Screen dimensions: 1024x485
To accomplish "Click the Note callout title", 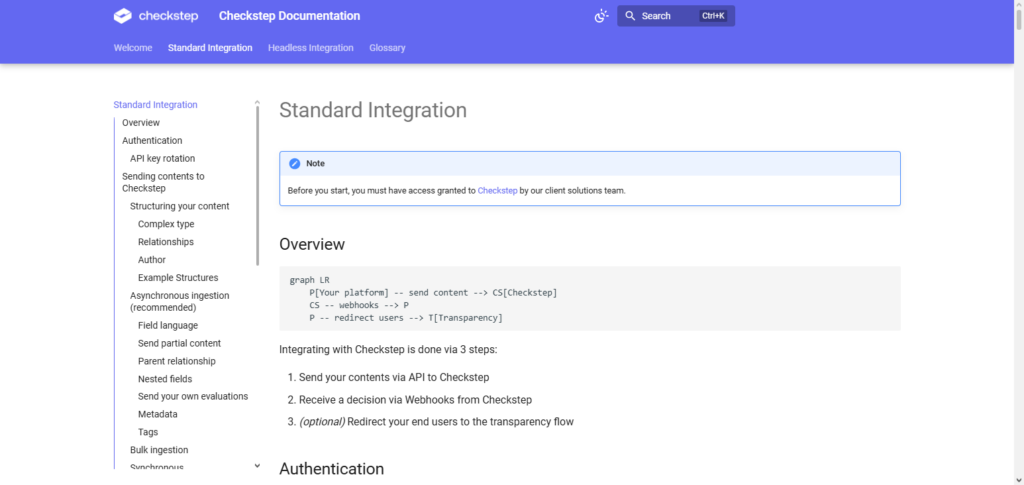I will [315, 164].
